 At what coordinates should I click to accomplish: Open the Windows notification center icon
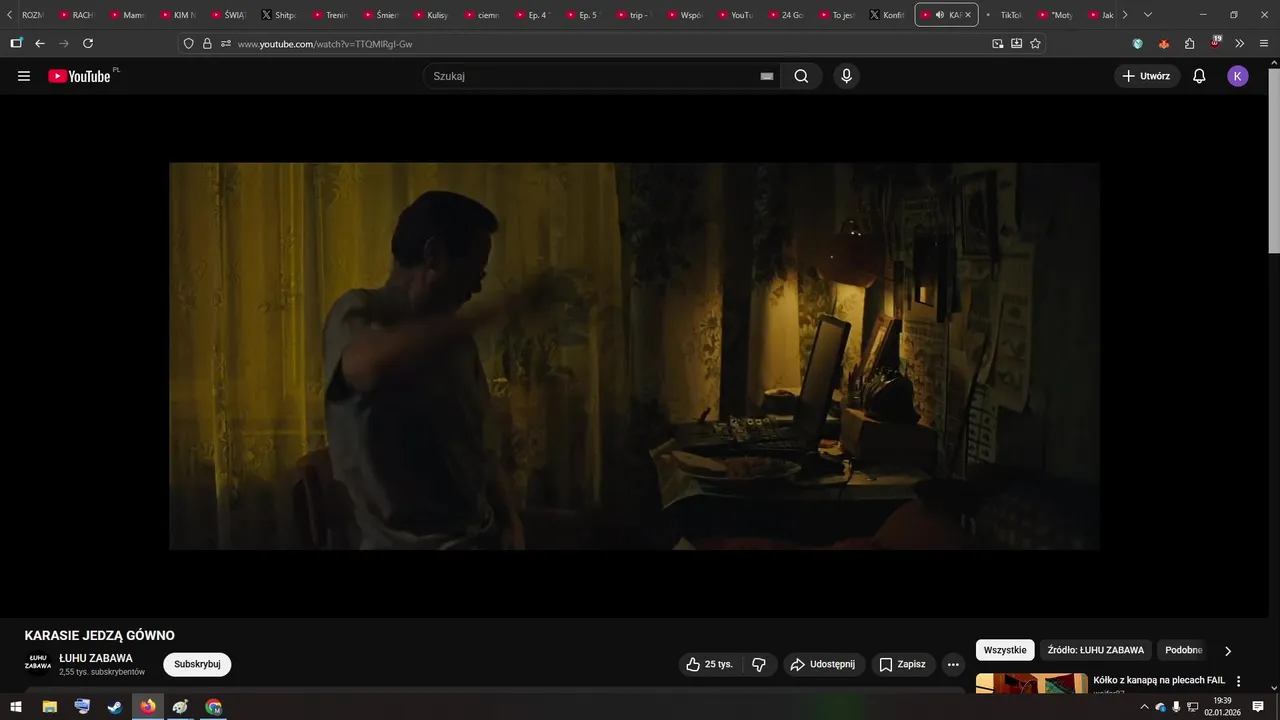[x=1258, y=707]
